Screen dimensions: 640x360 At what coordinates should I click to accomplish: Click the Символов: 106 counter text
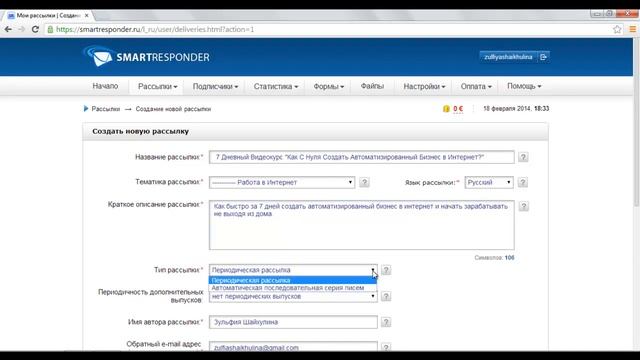click(x=494, y=258)
